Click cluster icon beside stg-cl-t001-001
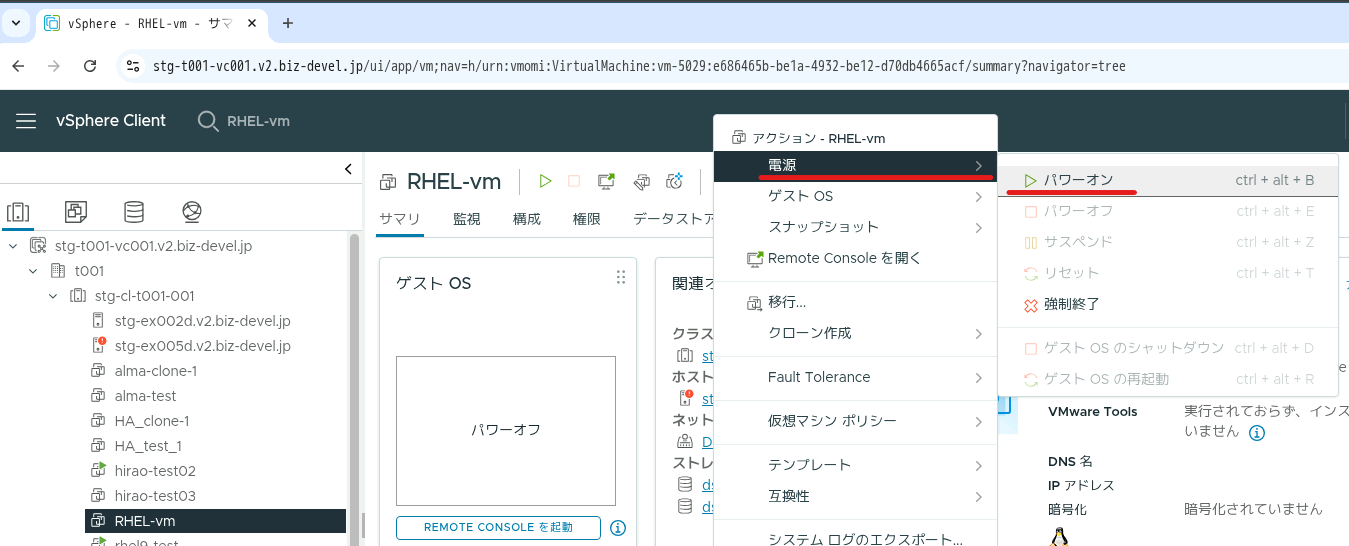 point(77,296)
